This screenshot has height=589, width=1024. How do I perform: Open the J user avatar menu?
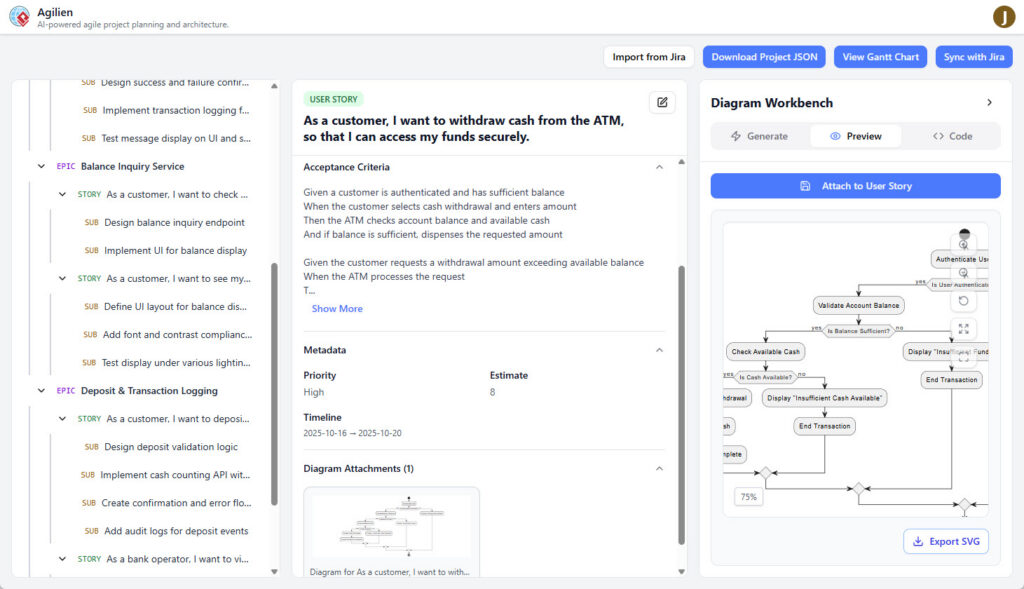coord(1004,17)
